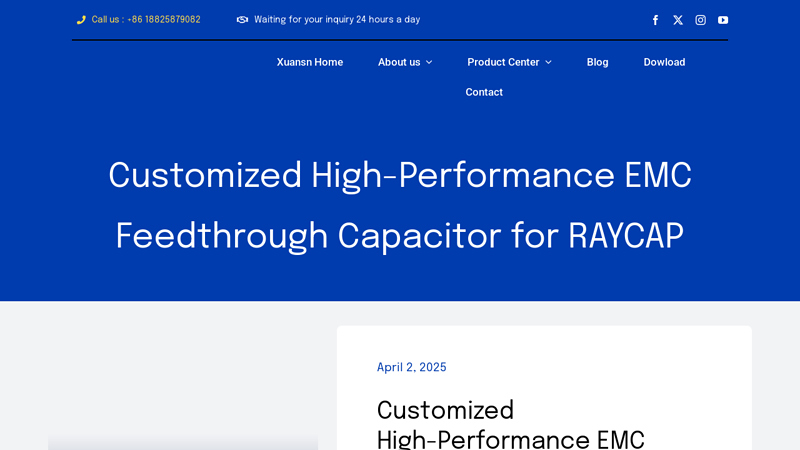Expand the Product Center dropdown chevron
This screenshot has height=450, width=800.
click(548, 62)
